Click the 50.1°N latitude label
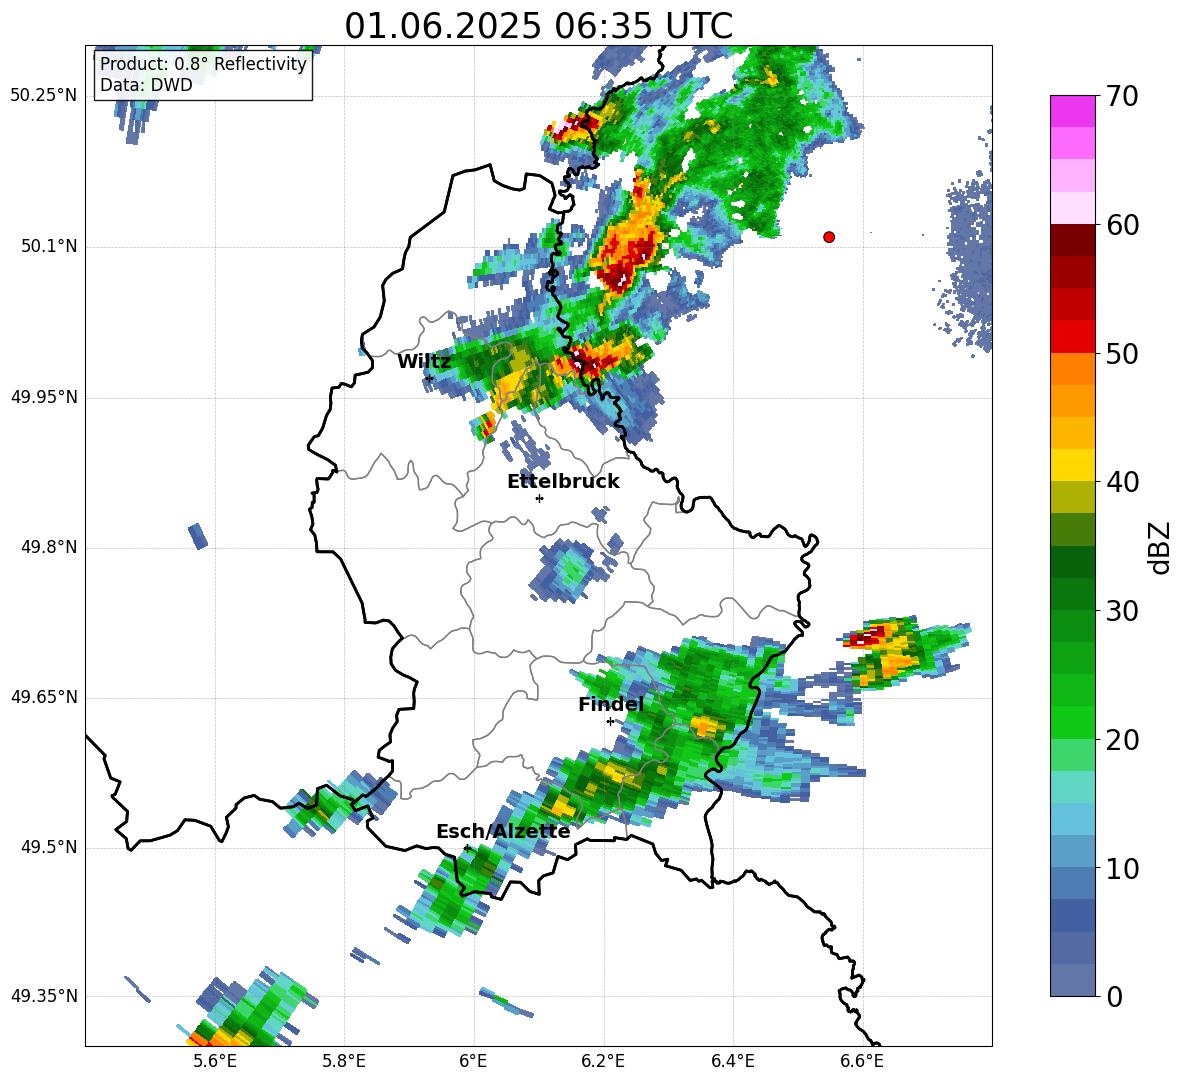The image size is (1184, 1081). [x=48, y=247]
